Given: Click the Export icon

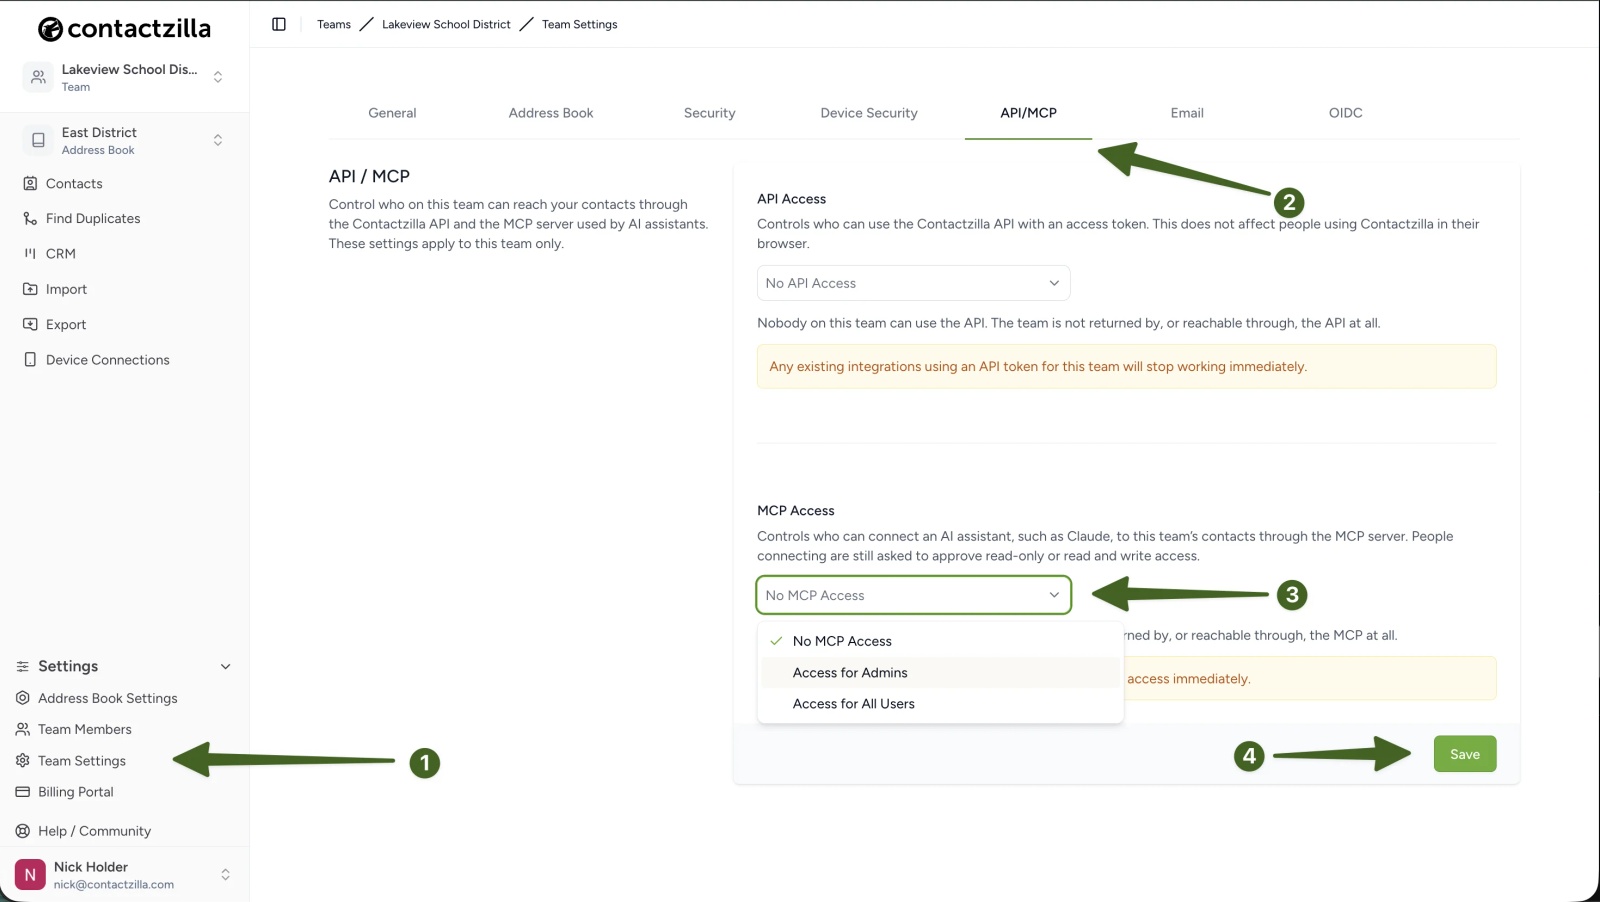Looking at the screenshot, I should 30,324.
